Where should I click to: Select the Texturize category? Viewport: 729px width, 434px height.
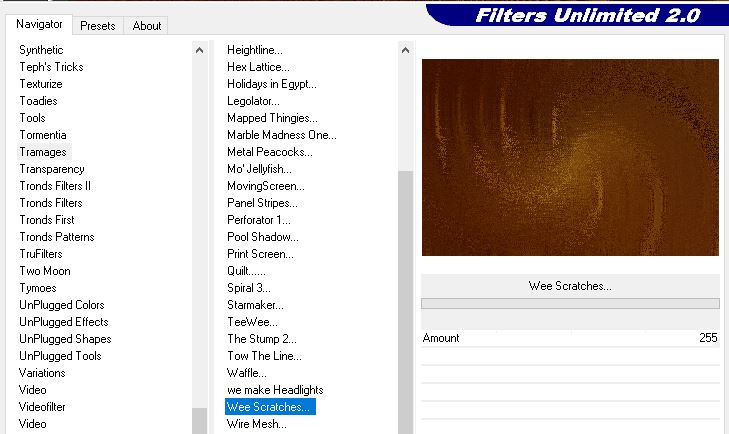pos(40,84)
